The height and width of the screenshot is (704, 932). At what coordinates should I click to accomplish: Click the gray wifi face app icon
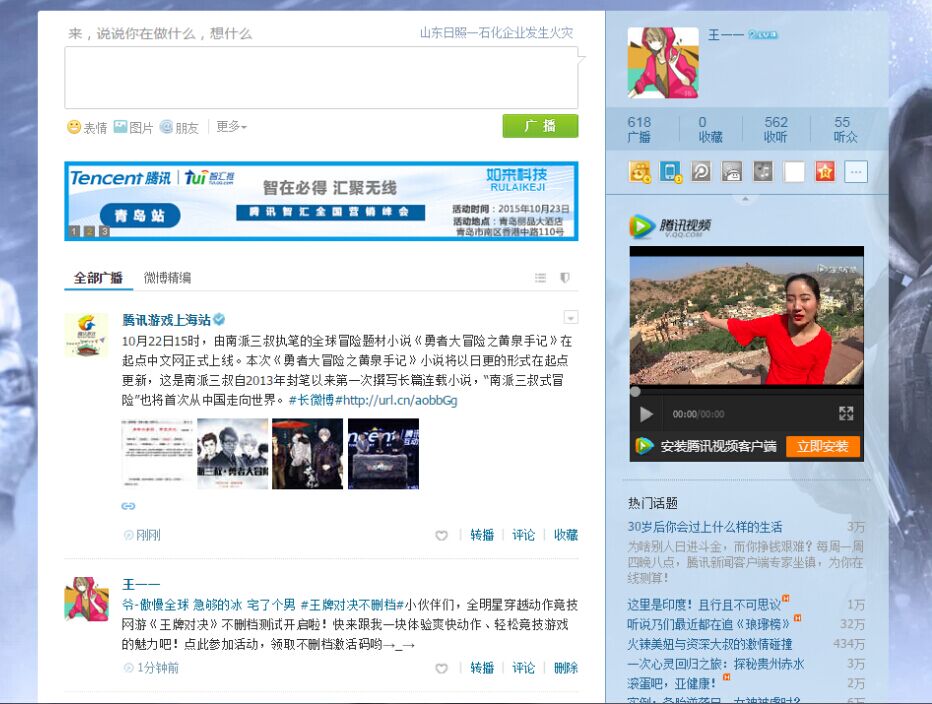732,172
